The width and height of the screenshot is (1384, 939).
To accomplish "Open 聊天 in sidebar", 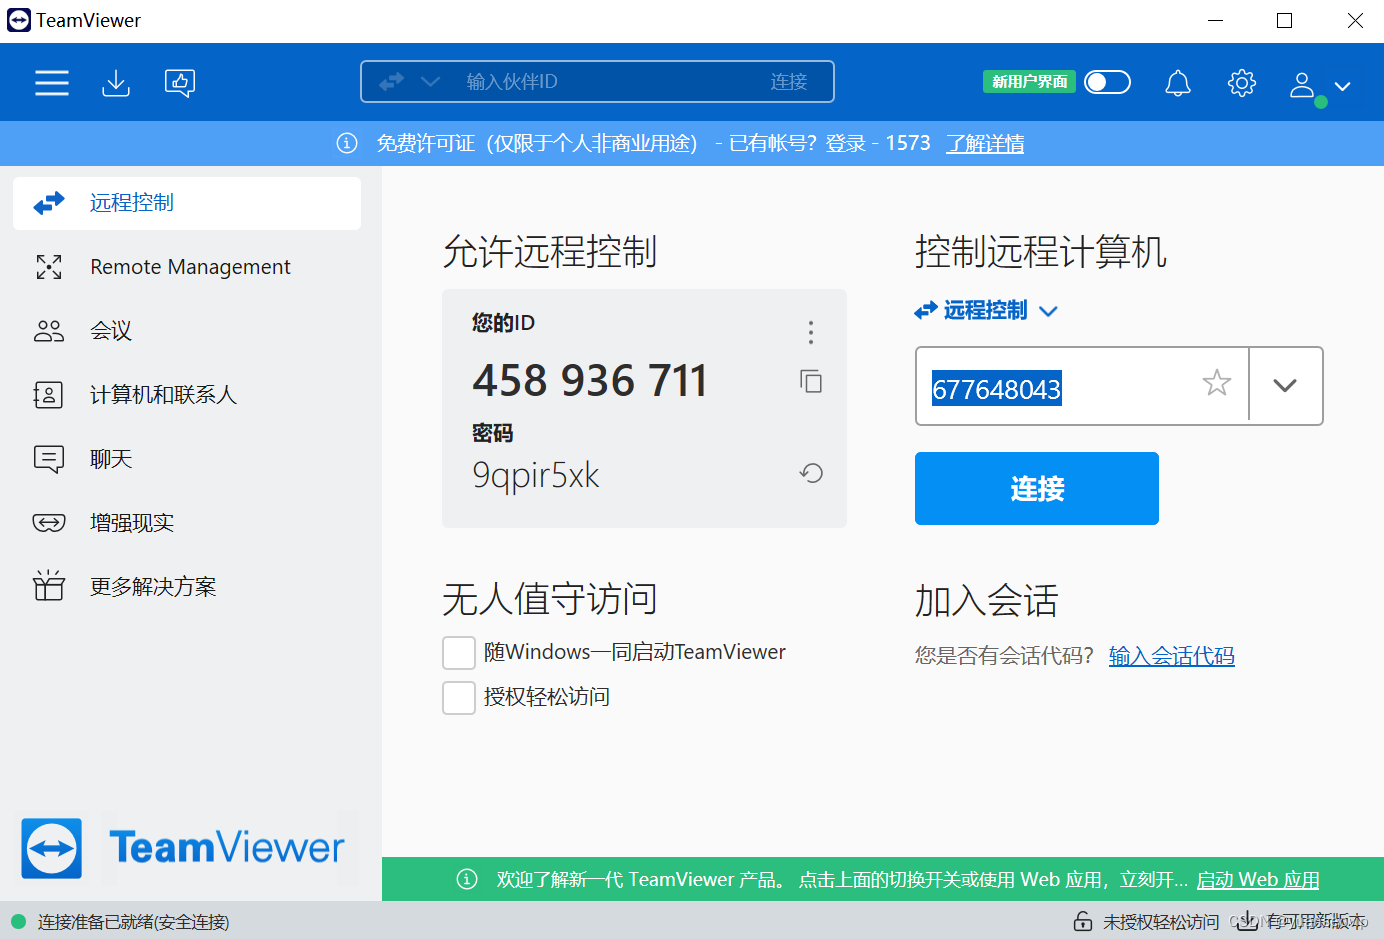I will tap(187, 459).
